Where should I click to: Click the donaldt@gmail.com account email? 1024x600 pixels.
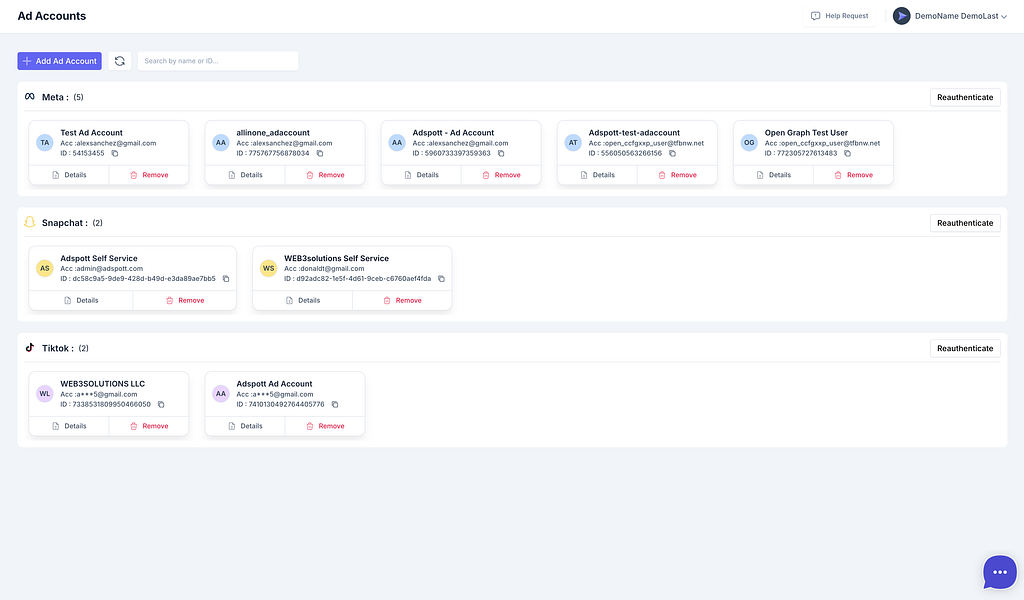[x=332, y=268]
